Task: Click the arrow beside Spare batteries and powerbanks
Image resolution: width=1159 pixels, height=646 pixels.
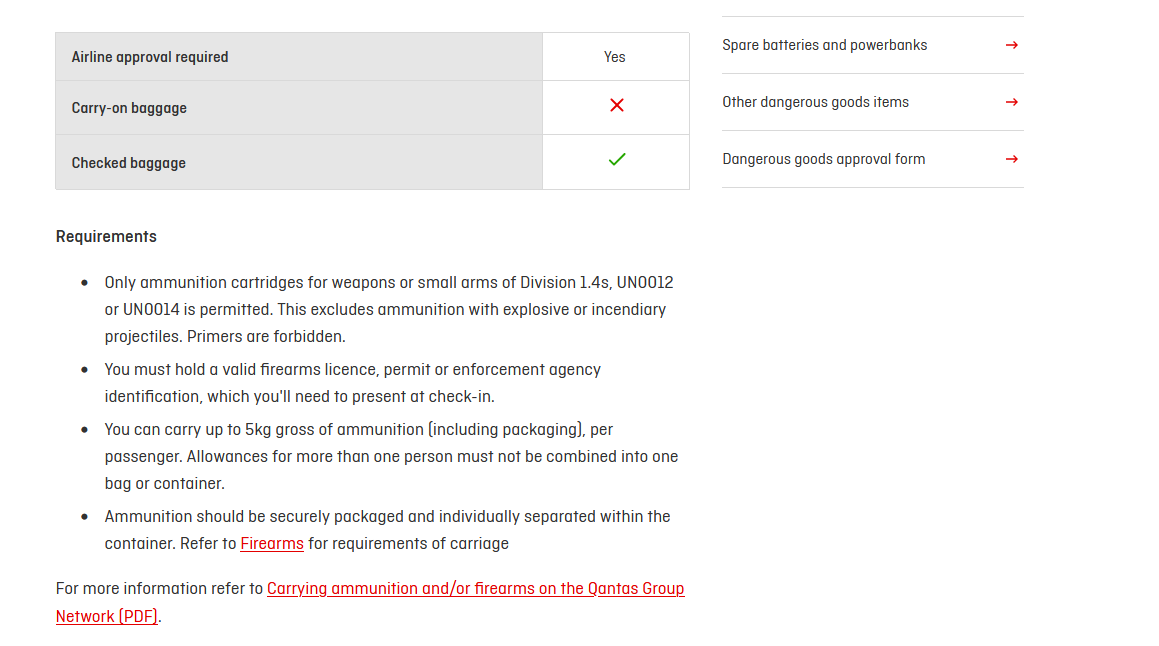Action: (x=1011, y=45)
